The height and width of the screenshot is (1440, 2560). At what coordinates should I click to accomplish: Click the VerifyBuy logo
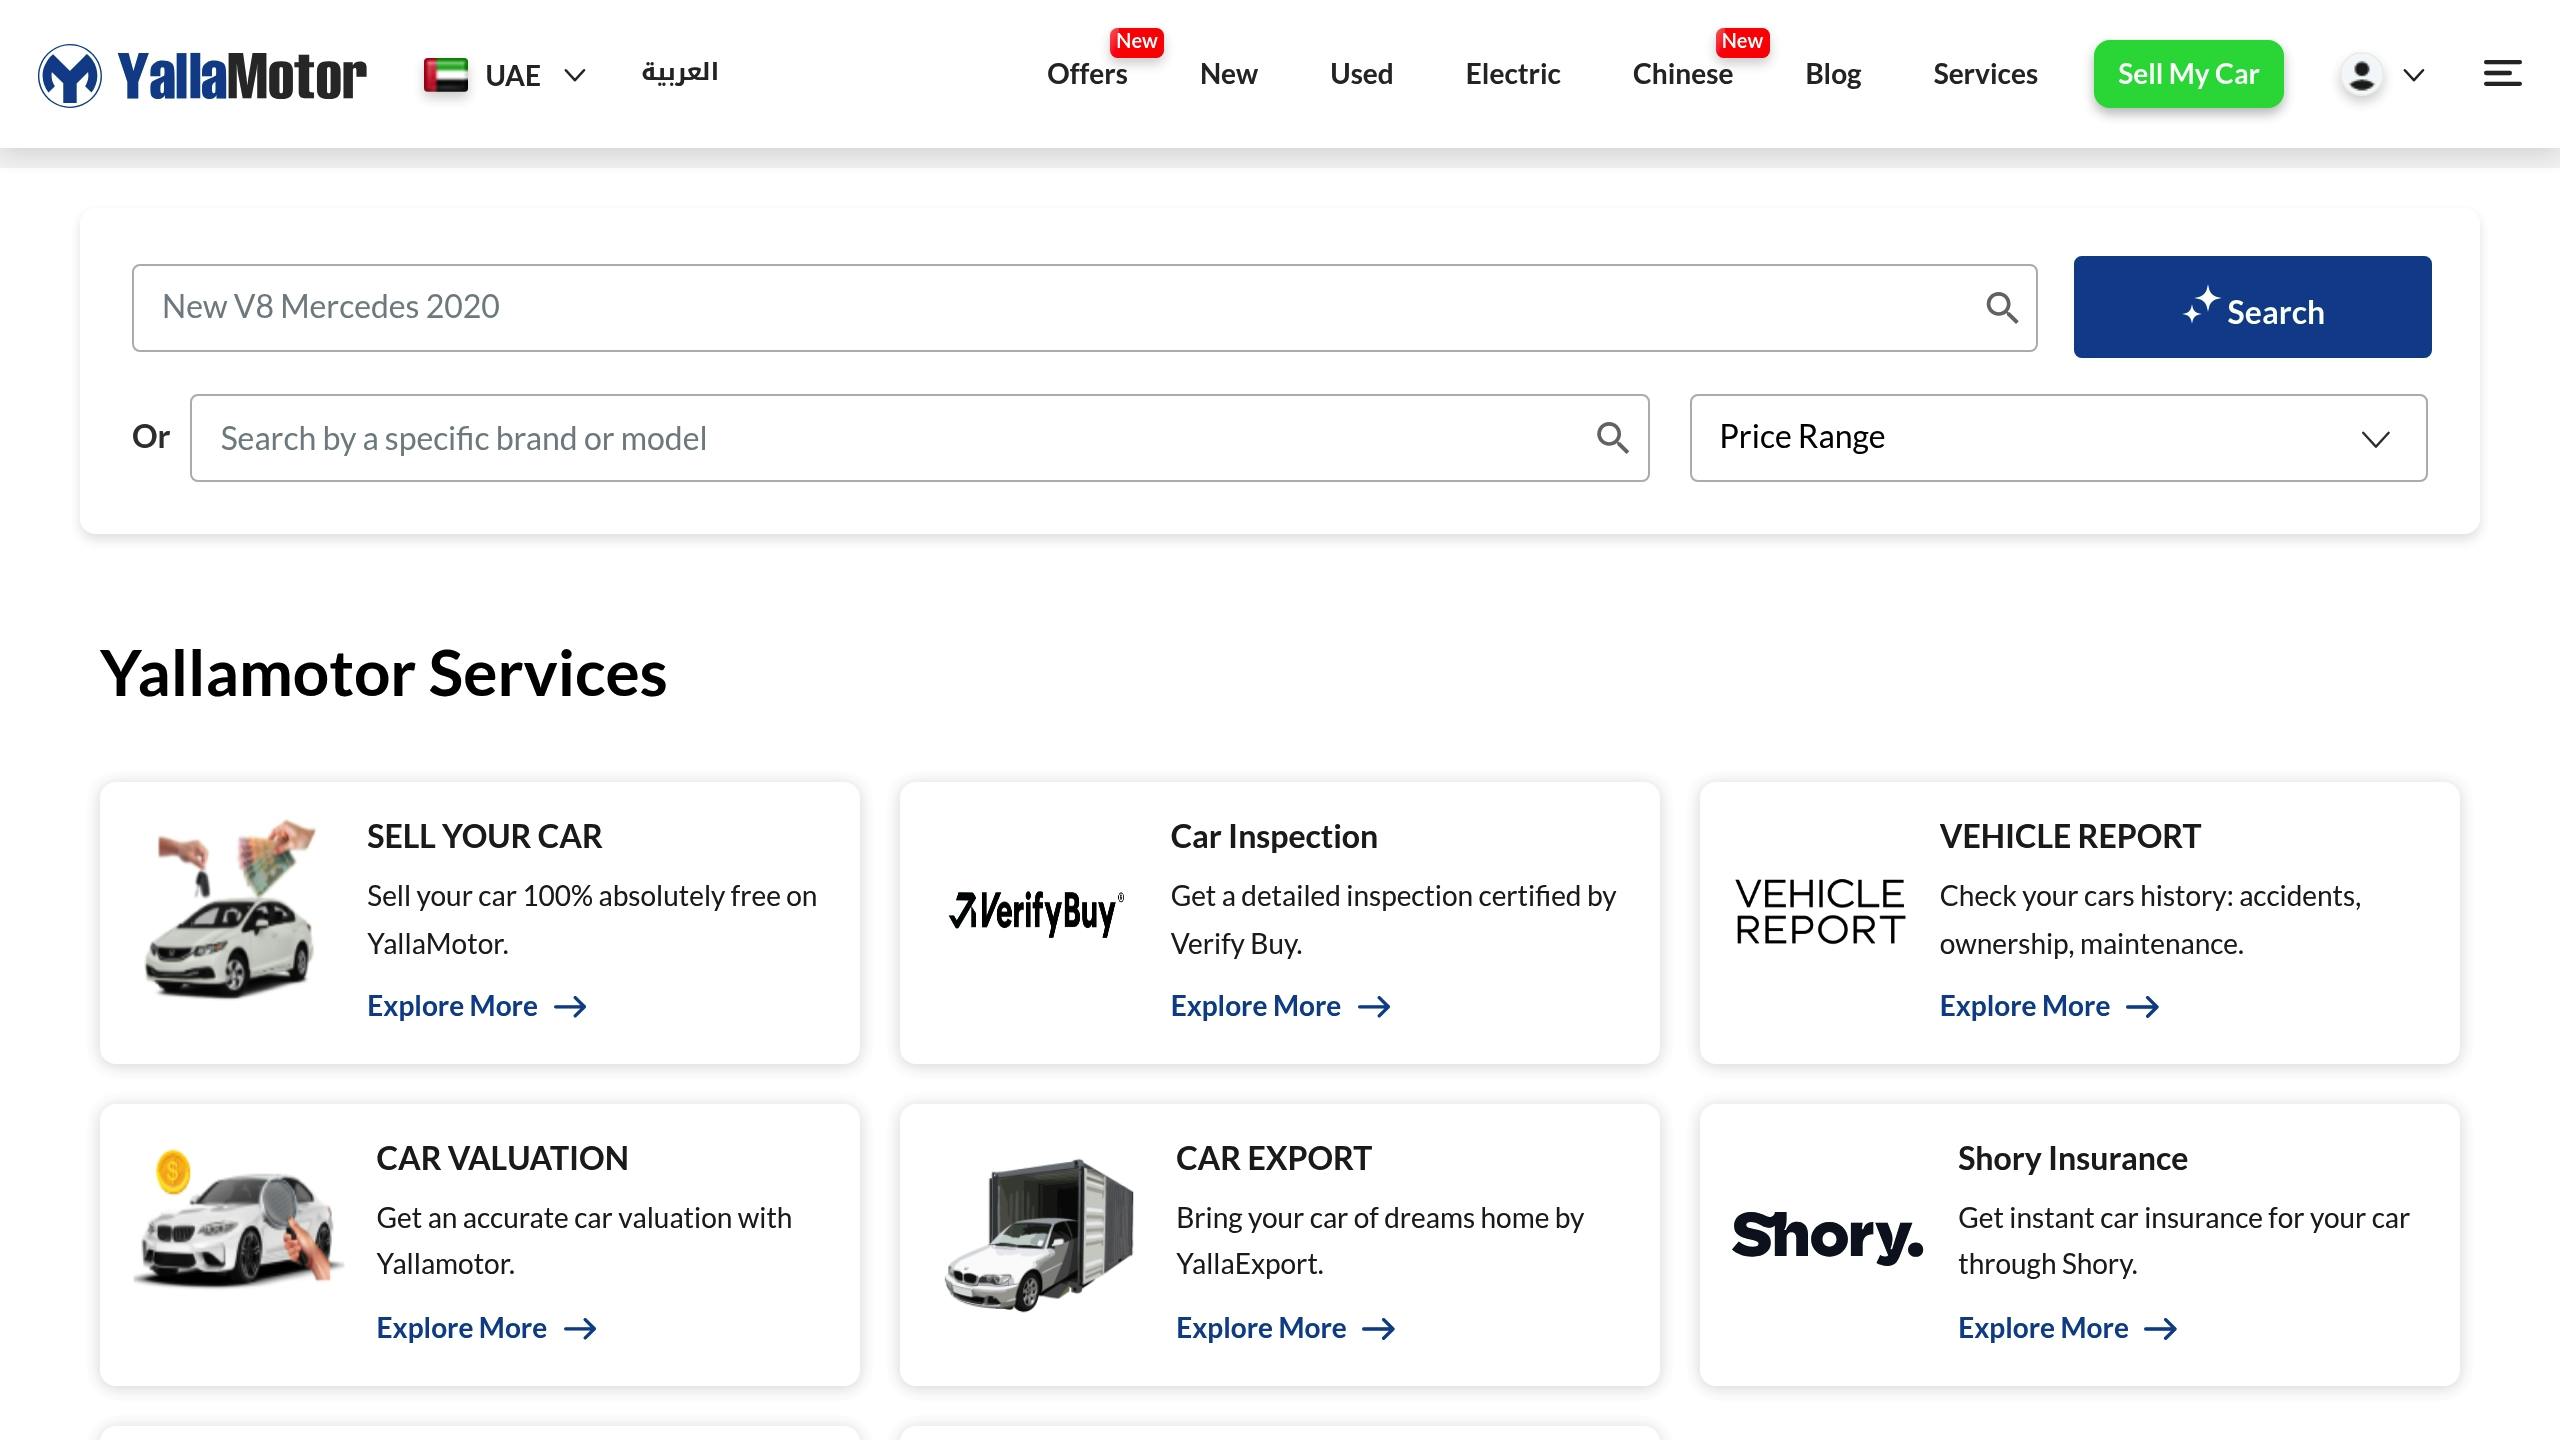click(1036, 912)
